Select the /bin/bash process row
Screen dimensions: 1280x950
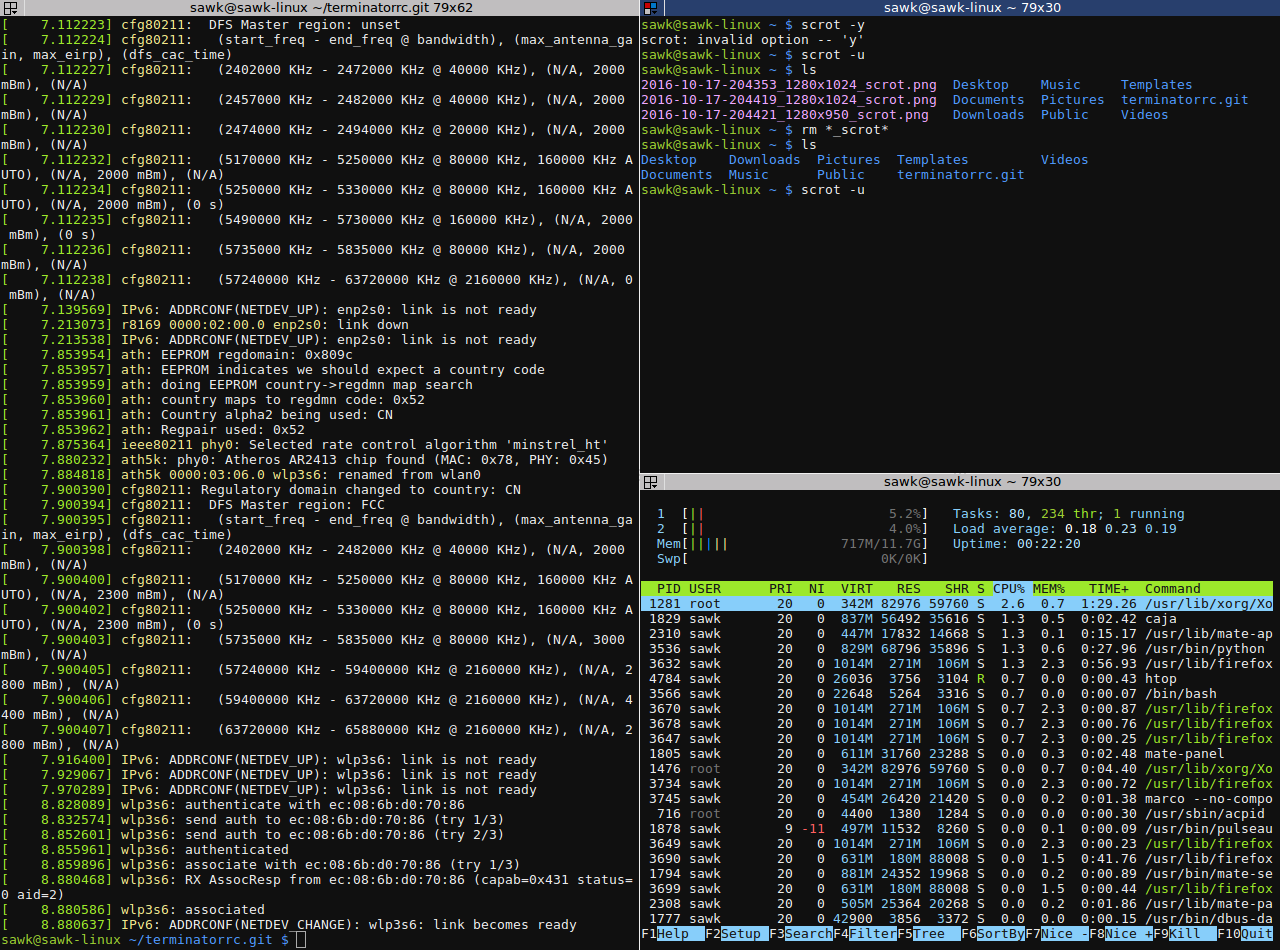pos(957,694)
